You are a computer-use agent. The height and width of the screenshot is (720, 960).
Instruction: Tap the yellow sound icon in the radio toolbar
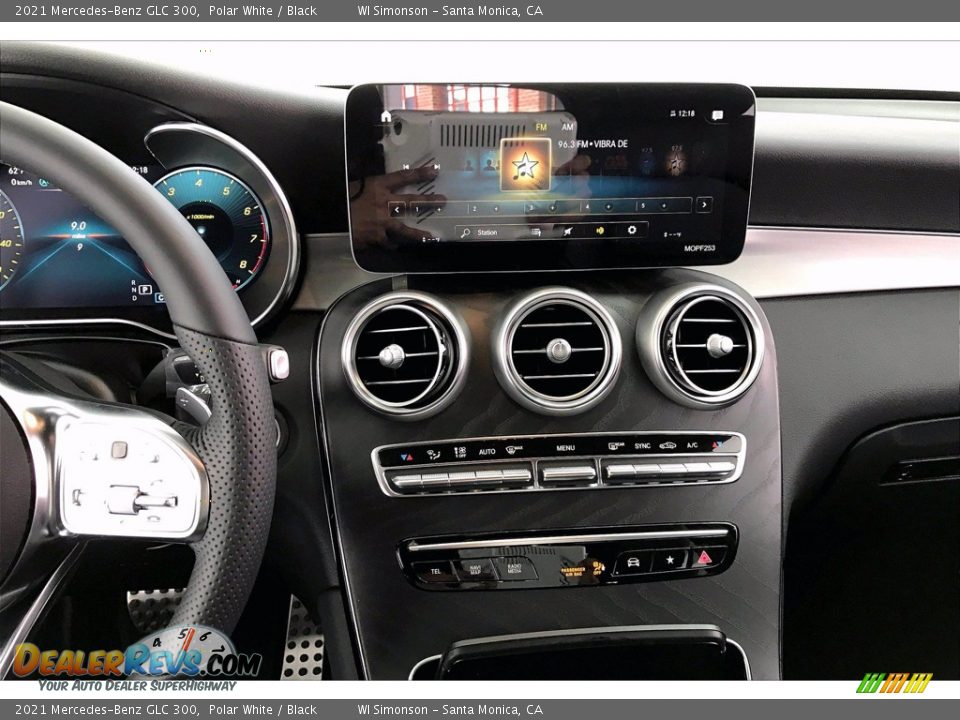(600, 230)
